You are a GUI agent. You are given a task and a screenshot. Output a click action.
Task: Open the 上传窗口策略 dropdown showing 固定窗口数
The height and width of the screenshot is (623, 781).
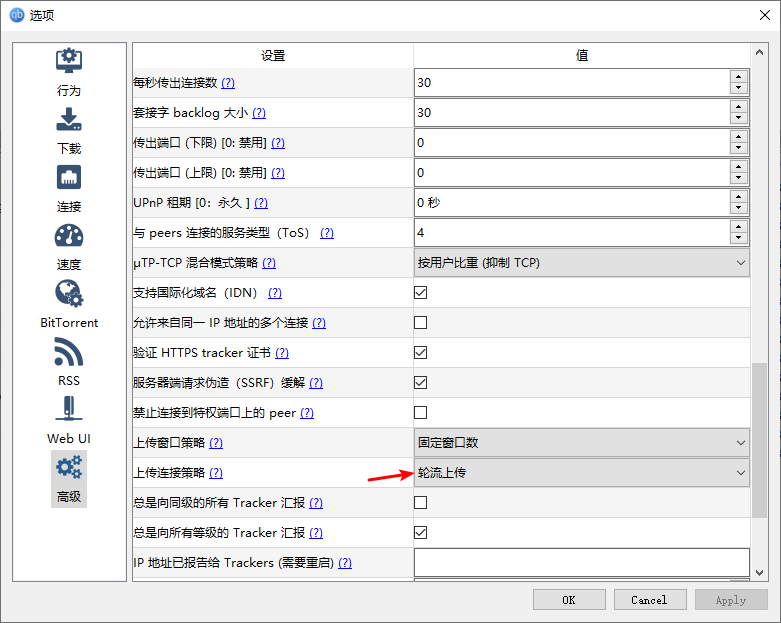pyautogui.click(x=581, y=443)
